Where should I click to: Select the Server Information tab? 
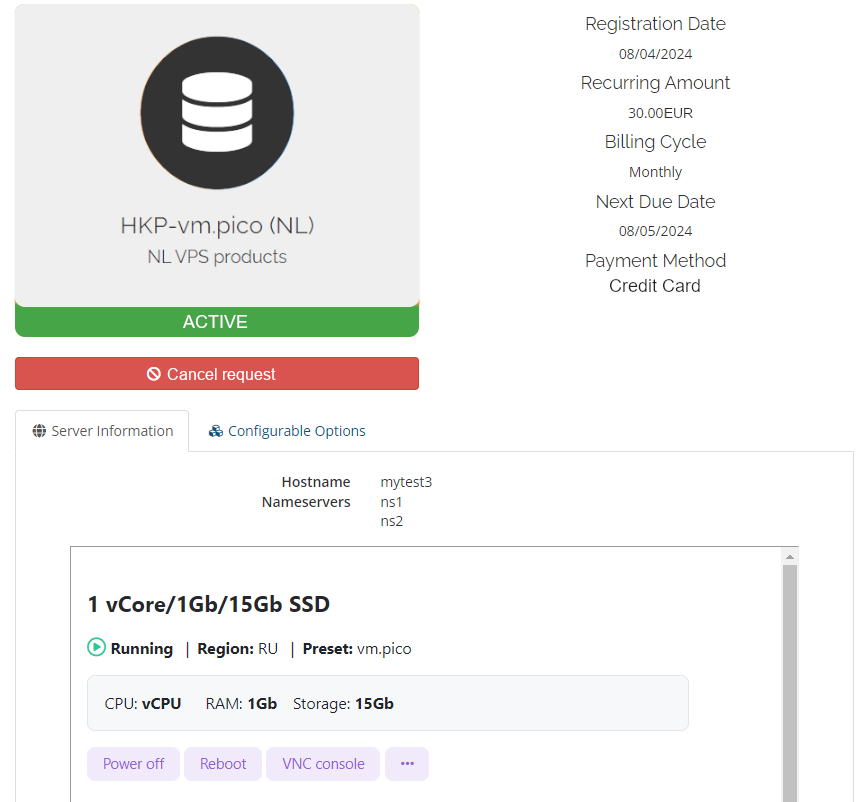tap(102, 431)
